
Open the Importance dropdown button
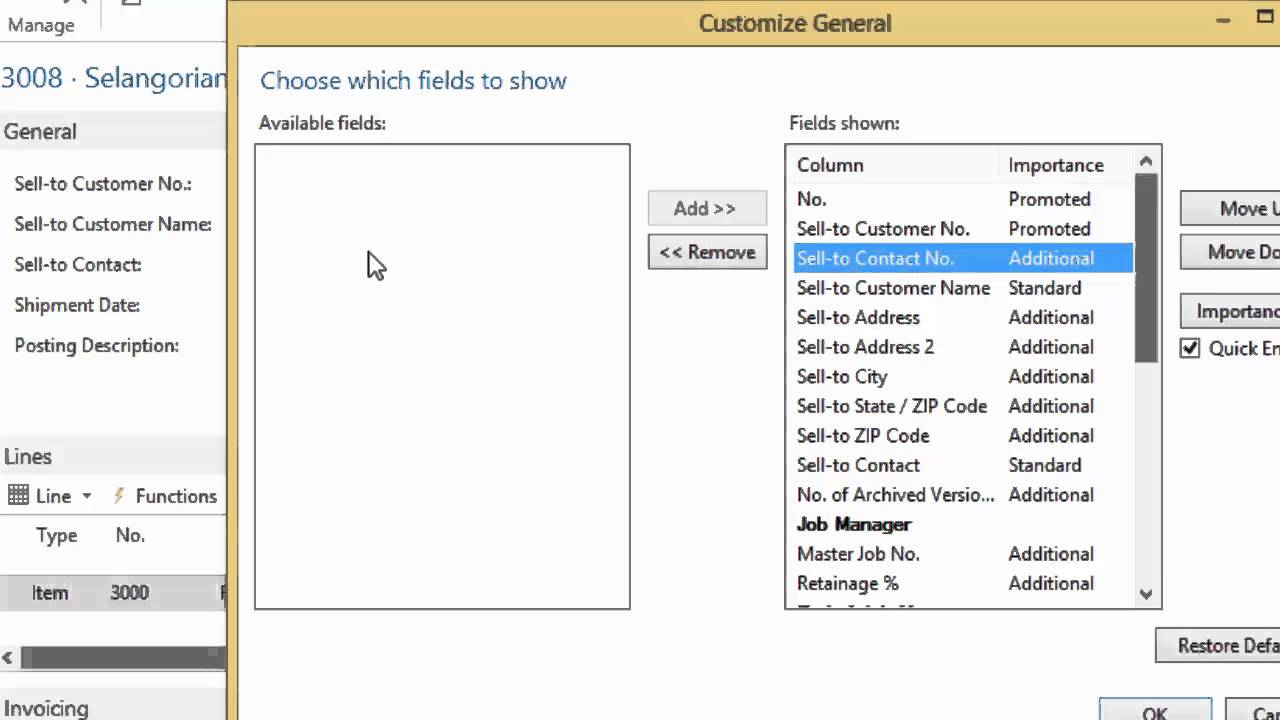click(1230, 311)
